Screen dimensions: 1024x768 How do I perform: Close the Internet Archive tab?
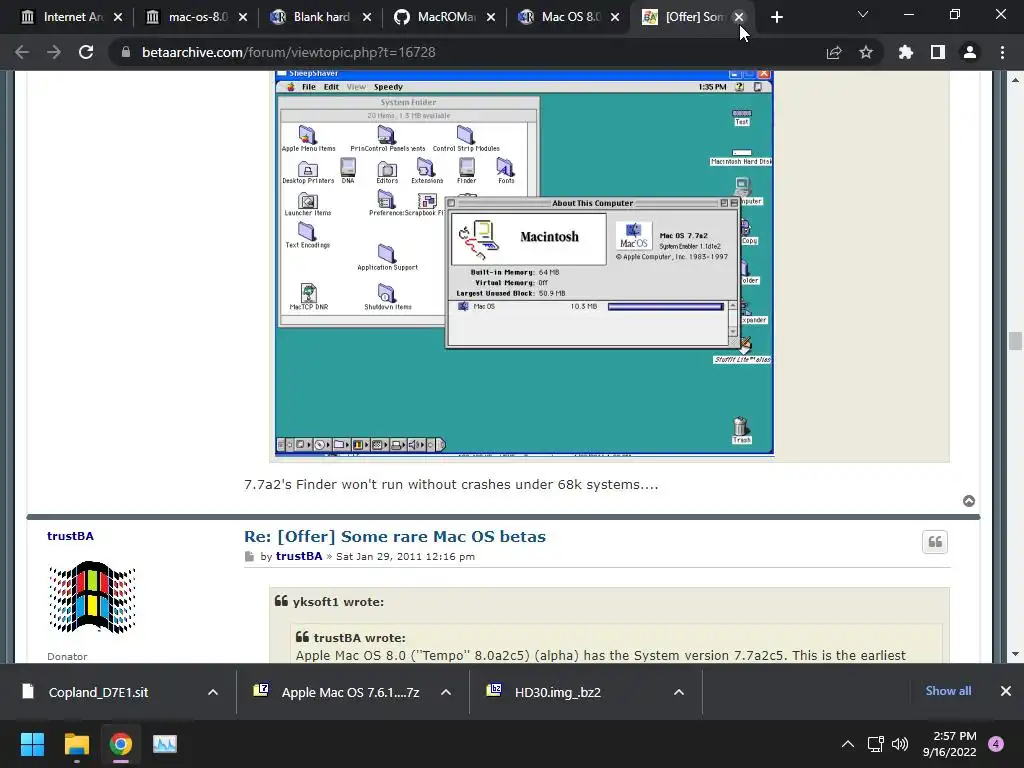tap(118, 17)
